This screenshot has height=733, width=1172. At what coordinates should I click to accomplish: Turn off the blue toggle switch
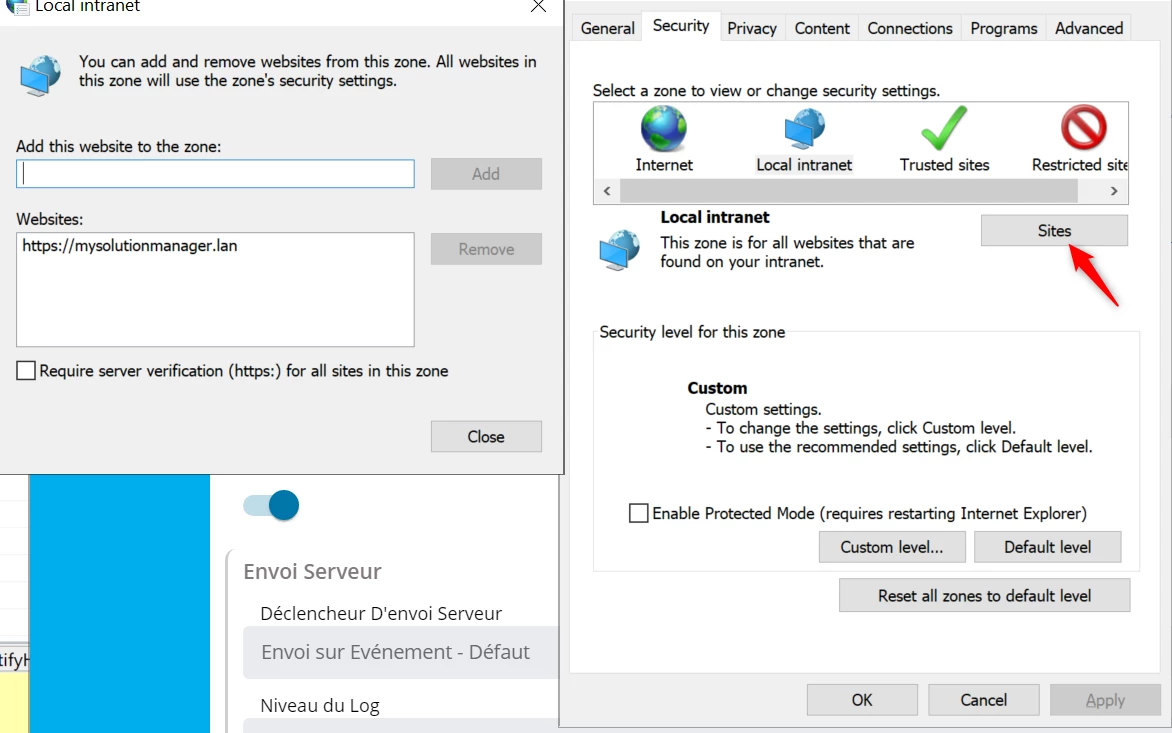(271, 506)
